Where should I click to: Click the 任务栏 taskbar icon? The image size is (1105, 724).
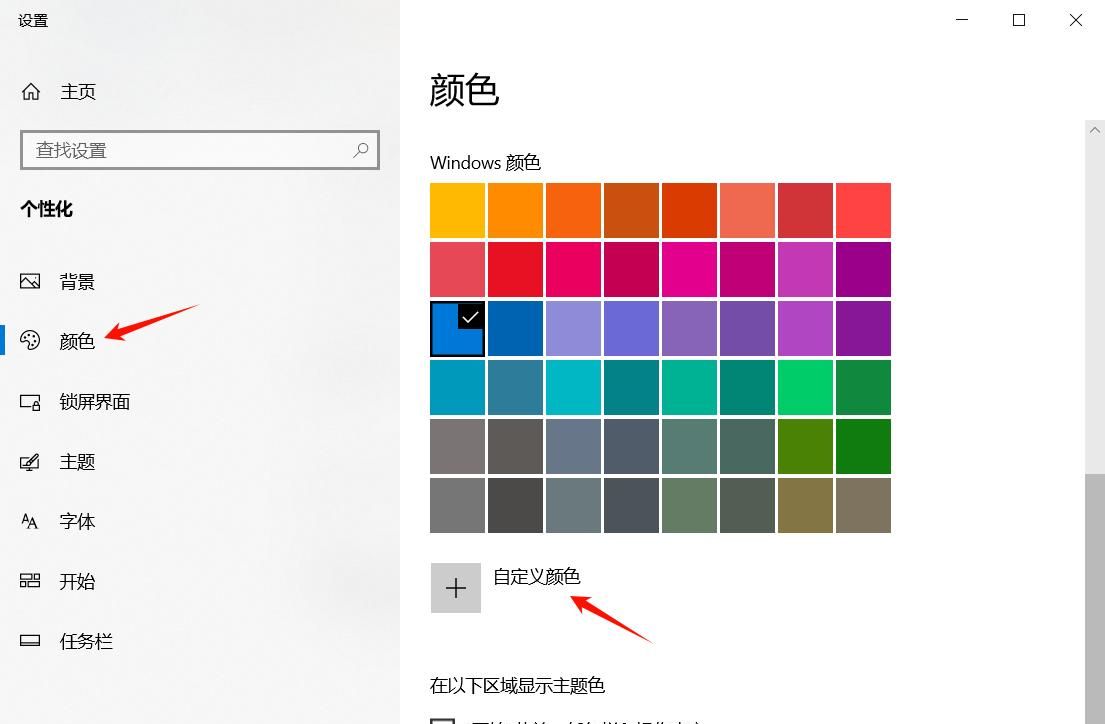click(x=29, y=641)
